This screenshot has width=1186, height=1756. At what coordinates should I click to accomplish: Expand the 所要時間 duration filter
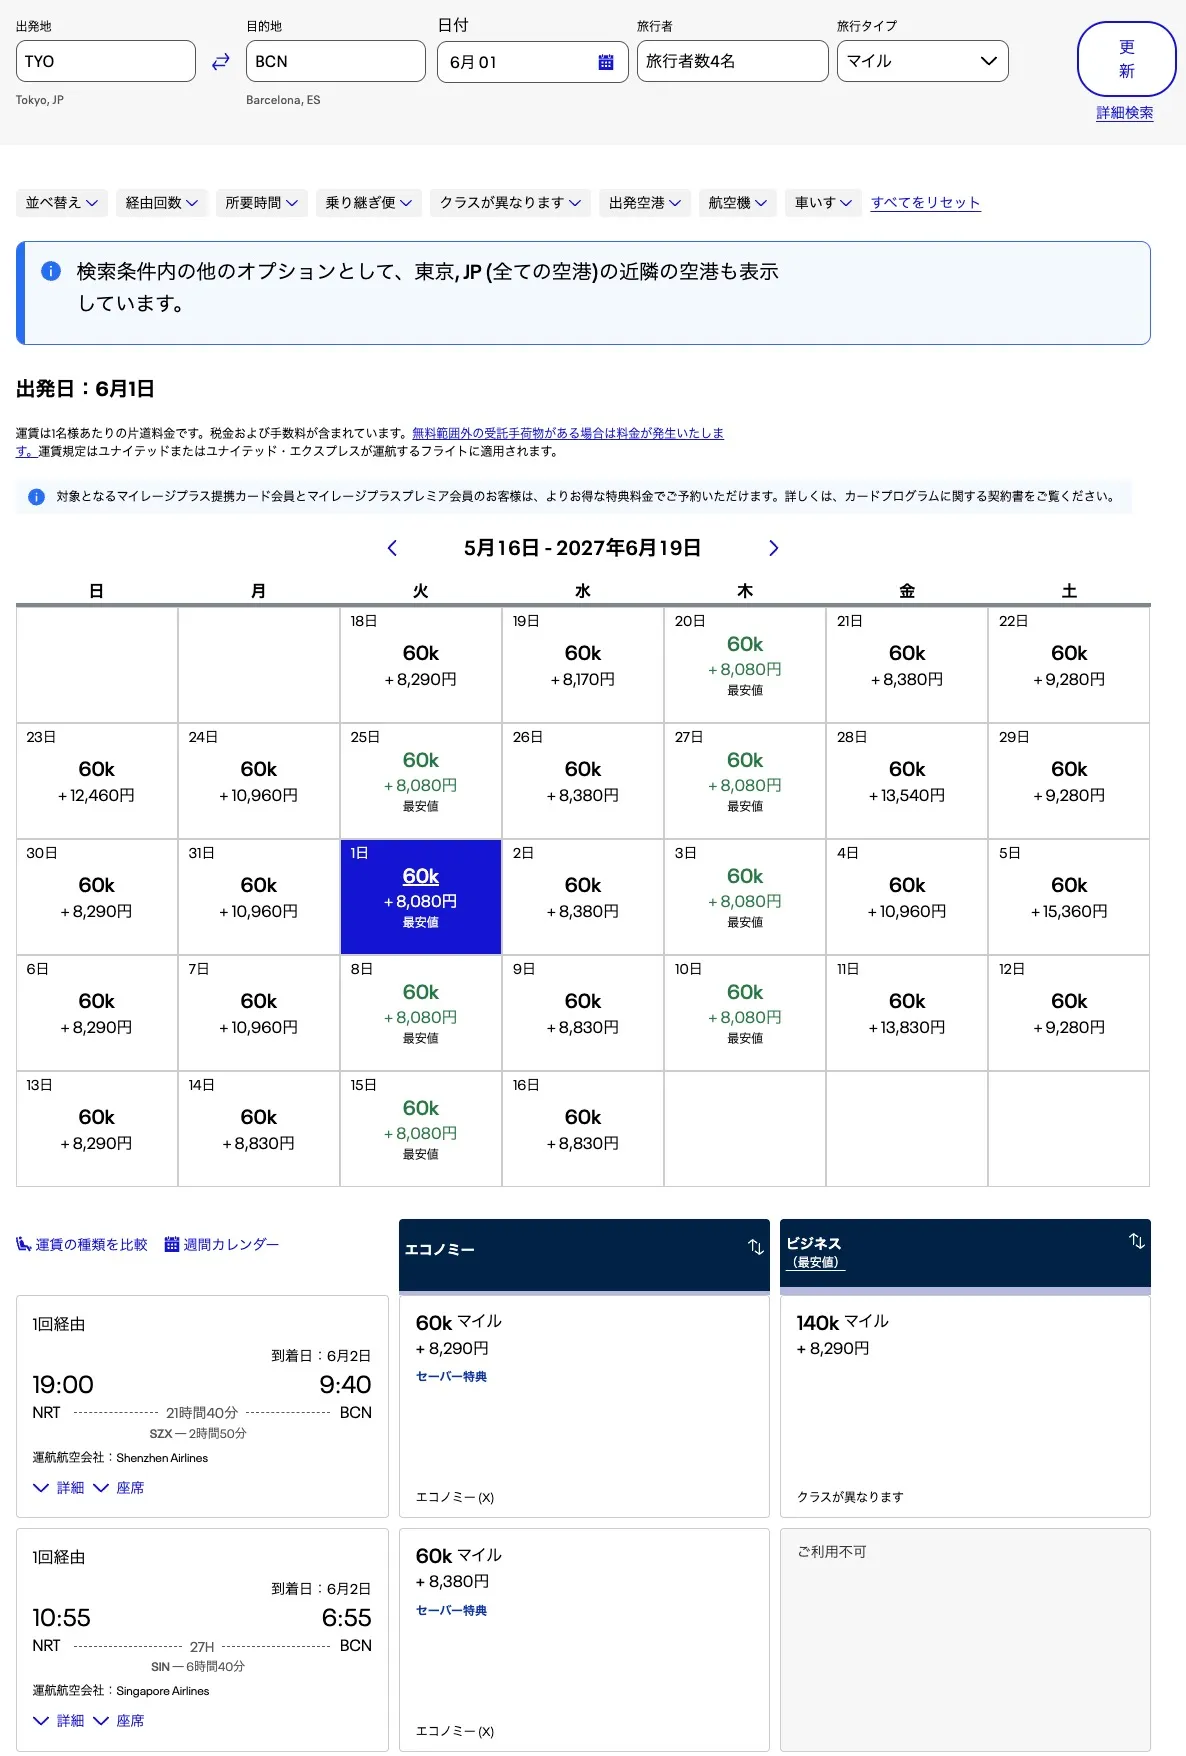pyautogui.click(x=262, y=203)
